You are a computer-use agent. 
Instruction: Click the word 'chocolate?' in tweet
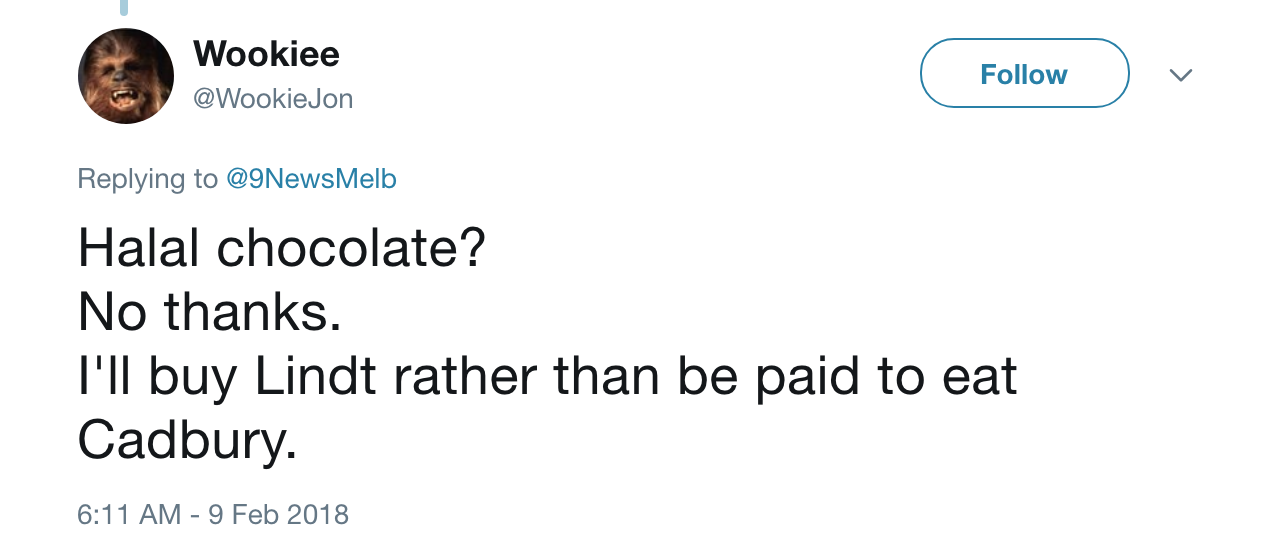(351, 249)
